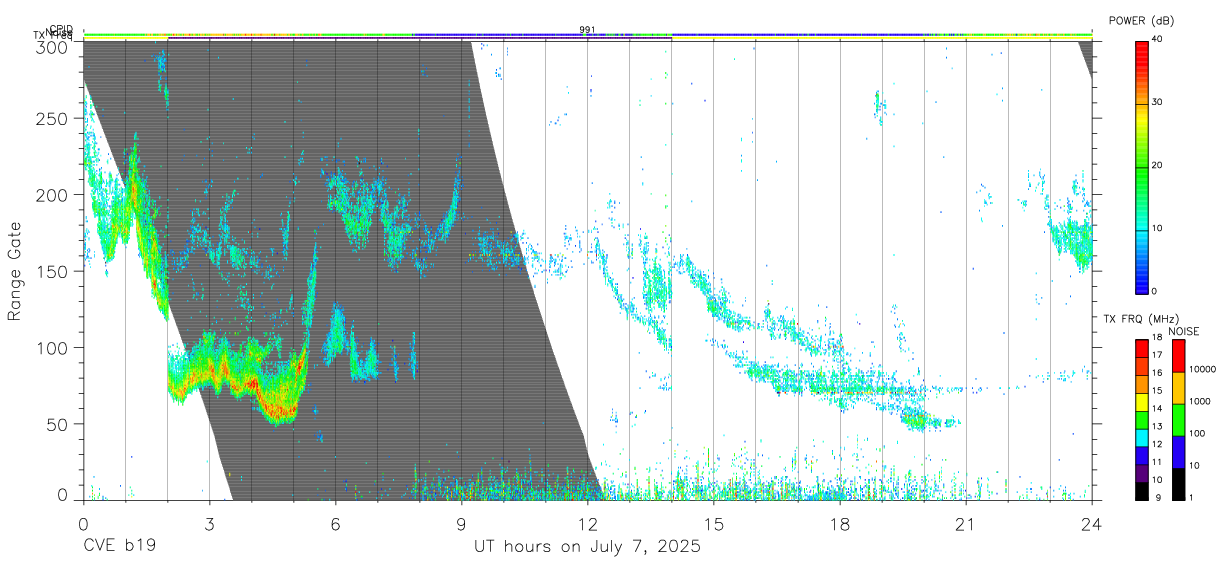
Task: Click the 150 tick on Range Gate axis
Action: (51, 271)
